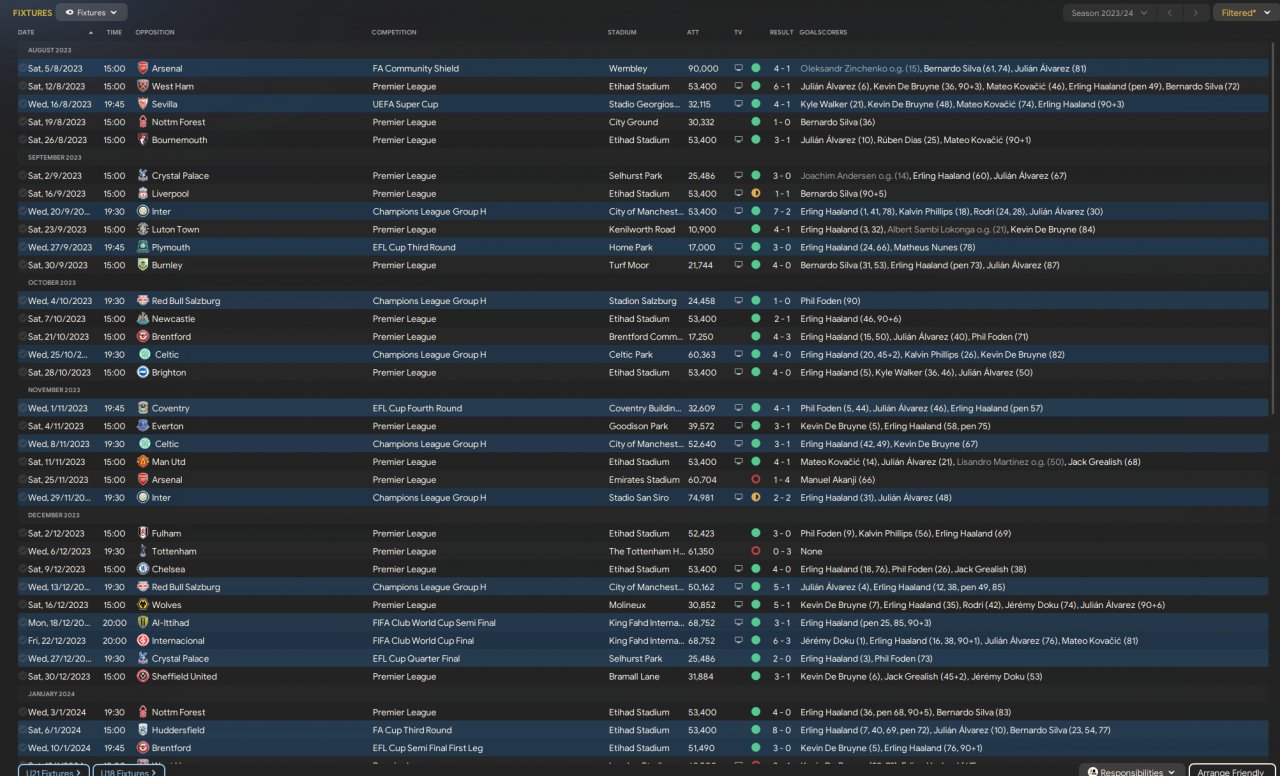Click the Bournemouth club badge
Viewport: 1280px width, 776px height.
(142, 140)
